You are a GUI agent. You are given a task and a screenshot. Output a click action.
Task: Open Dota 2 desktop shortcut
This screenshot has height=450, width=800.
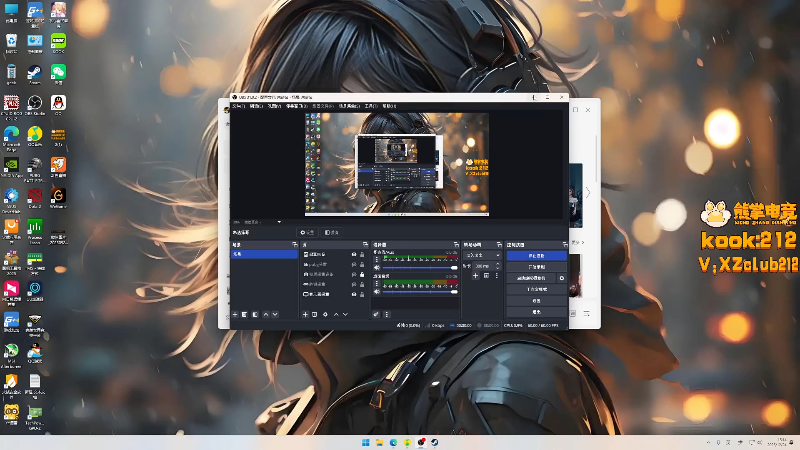pyautogui.click(x=35, y=198)
